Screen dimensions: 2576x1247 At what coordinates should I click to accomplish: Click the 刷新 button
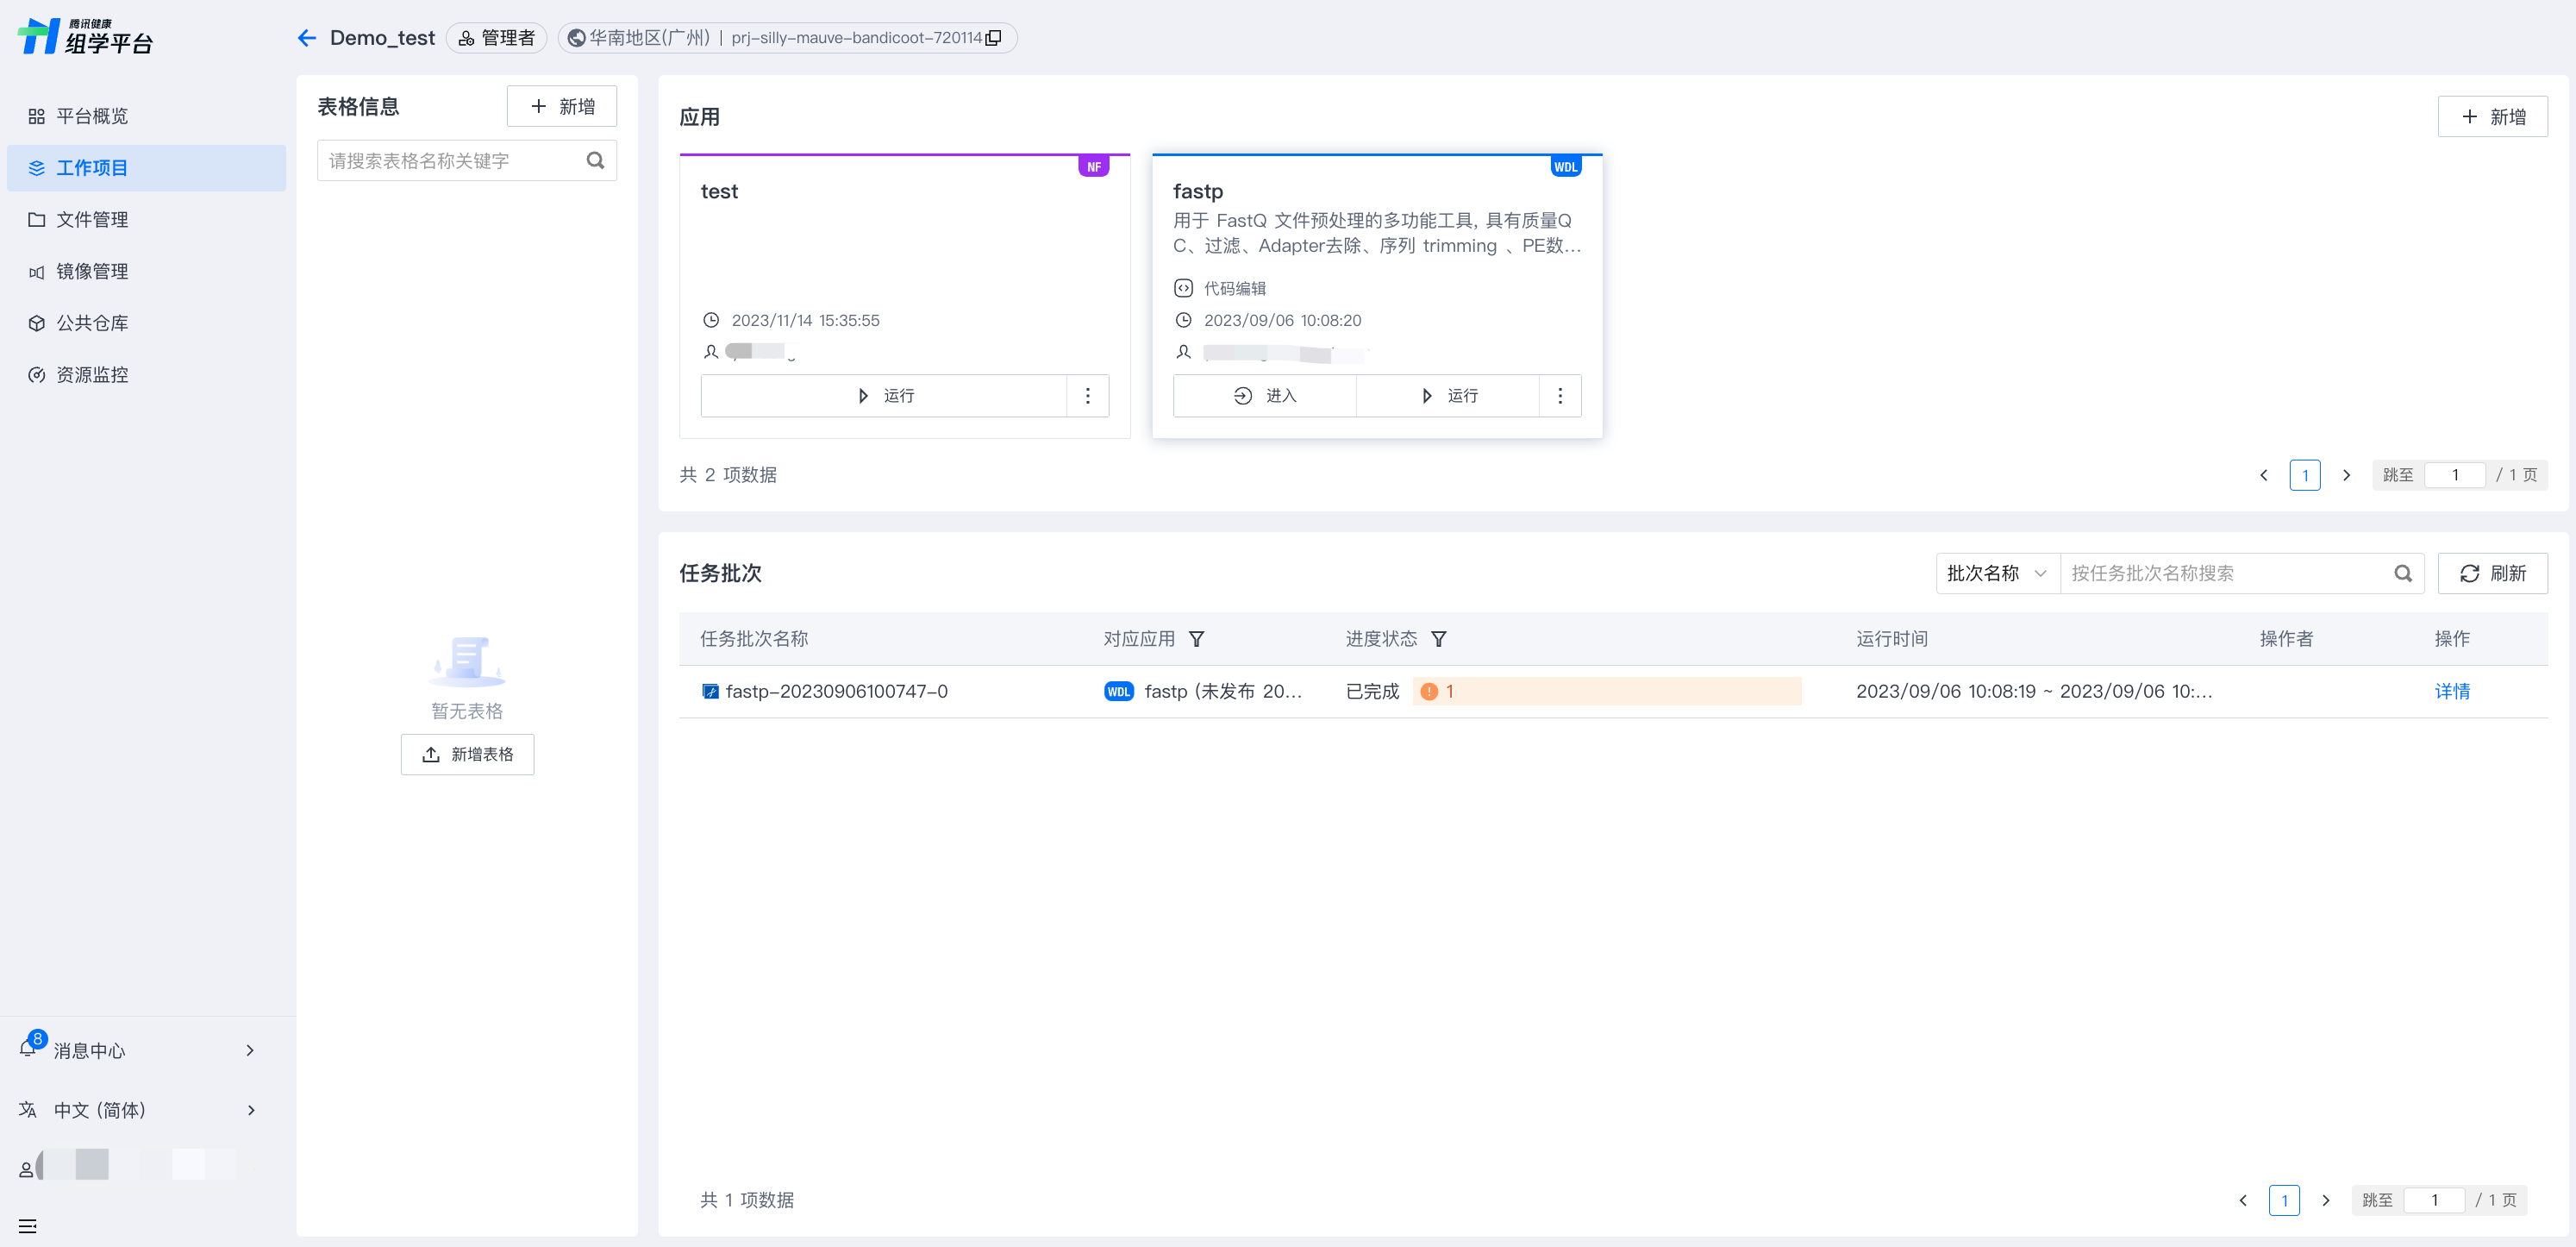2492,573
